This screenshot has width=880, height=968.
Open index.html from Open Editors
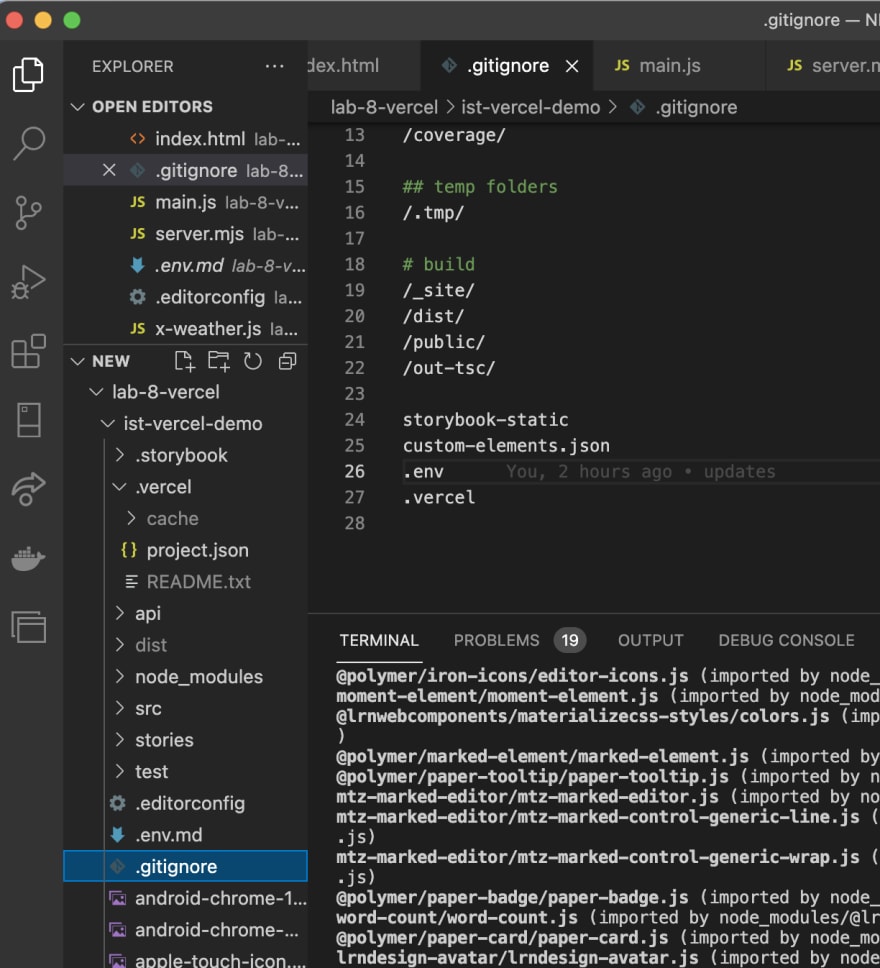[185, 139]
